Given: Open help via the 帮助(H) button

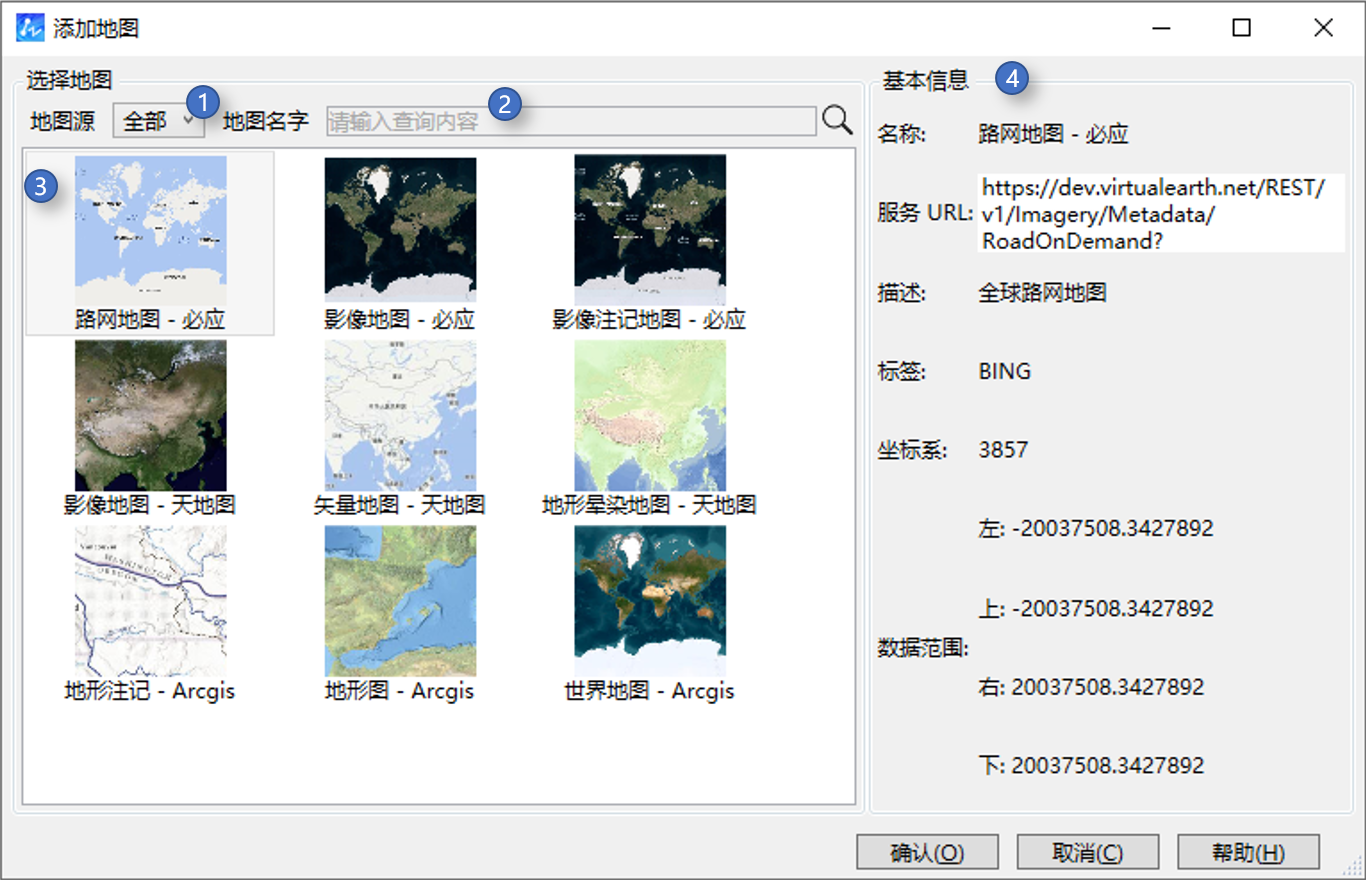Looking at the screenshot, I should coord(1248,852).
